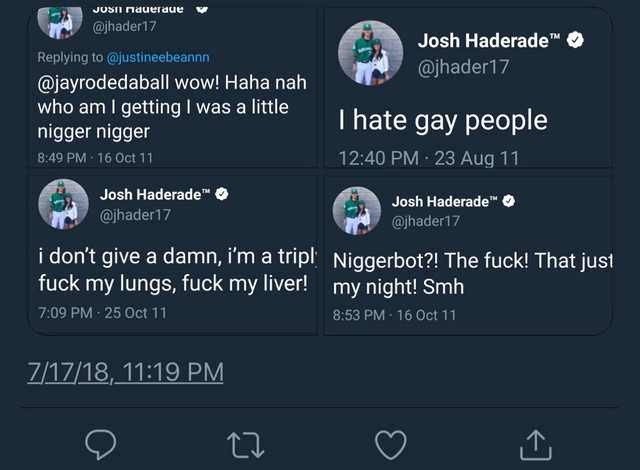Screen dimensions: 640x470
Task: Like the tweet with the heart icon
Action: [391, 445]
